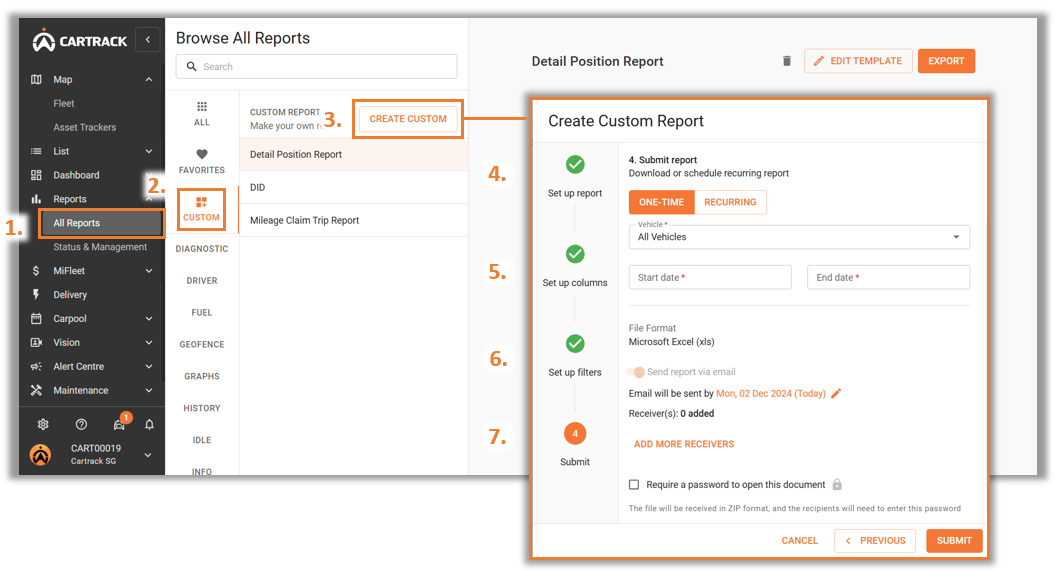Click the Vision camera icon
Image resolution: width=1060 pixels, height=570 pixels.
[x=37, y=342]
